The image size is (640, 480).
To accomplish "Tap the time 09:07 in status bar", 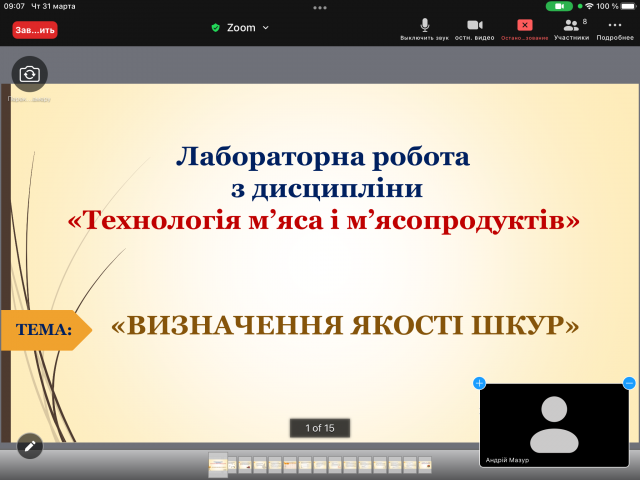I will 14,6.
